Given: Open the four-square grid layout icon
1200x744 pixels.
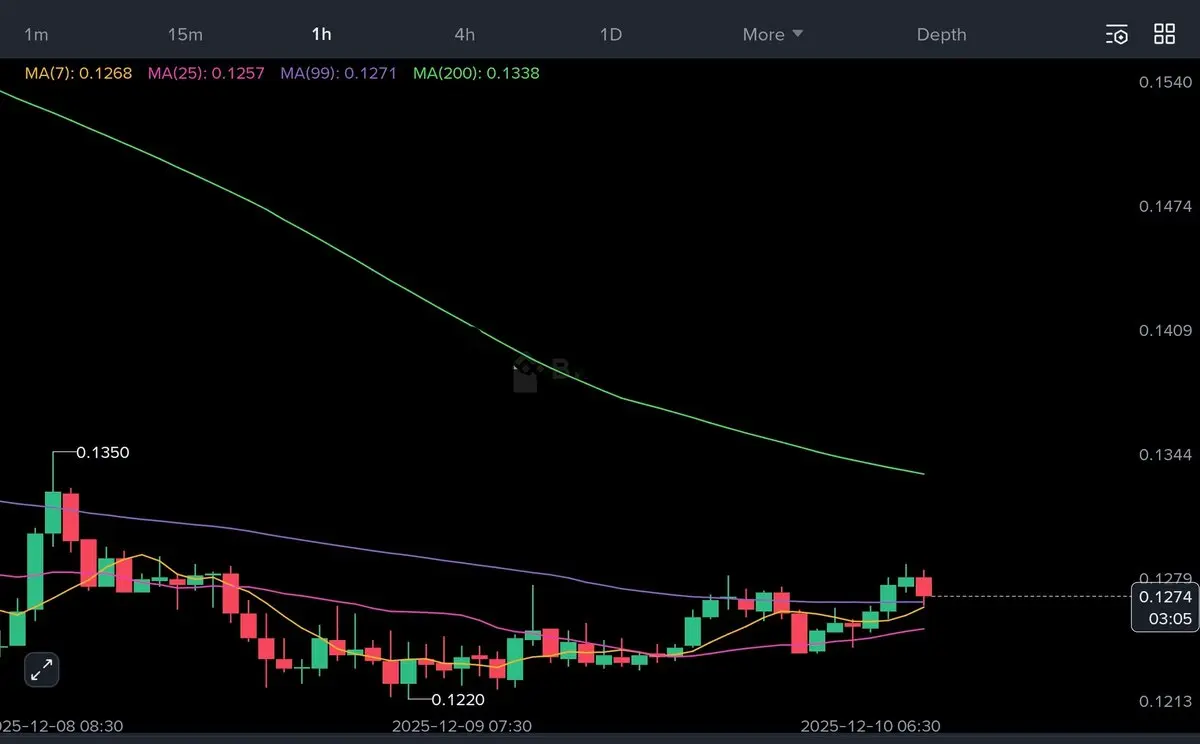Looking at the screenshot, I should coord(1165,34).
